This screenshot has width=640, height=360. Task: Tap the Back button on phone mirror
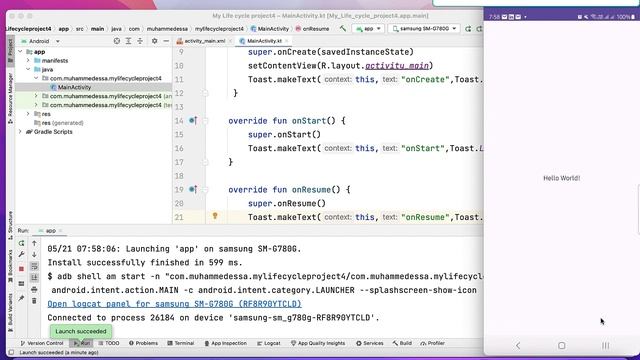coord(518,346)
